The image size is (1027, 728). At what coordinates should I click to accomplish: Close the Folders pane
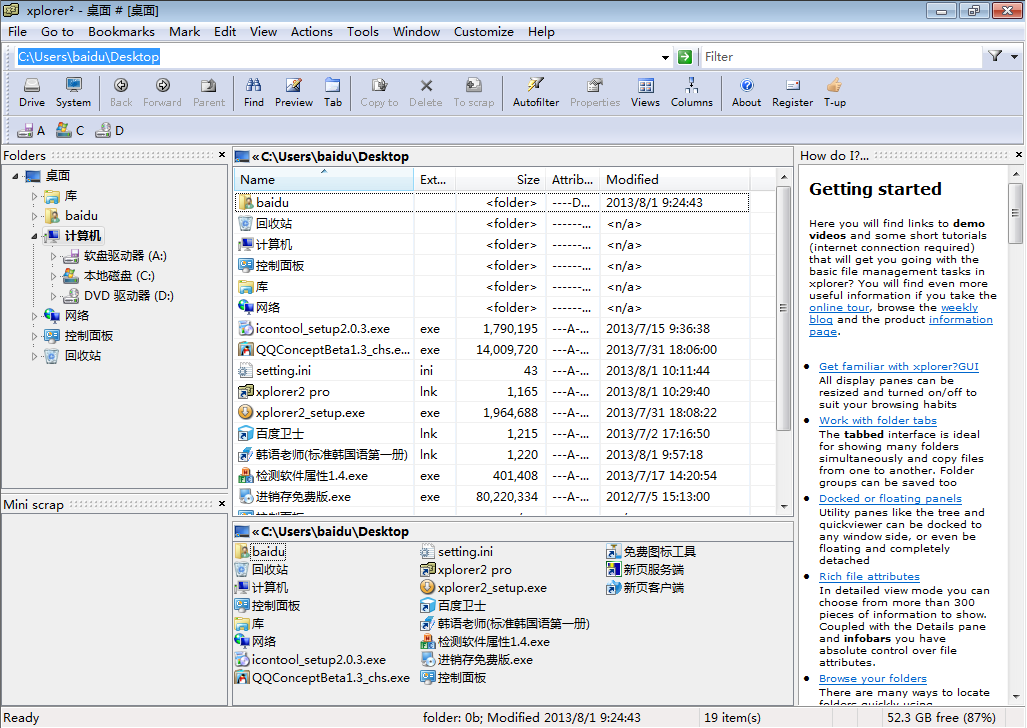(222, 155)
